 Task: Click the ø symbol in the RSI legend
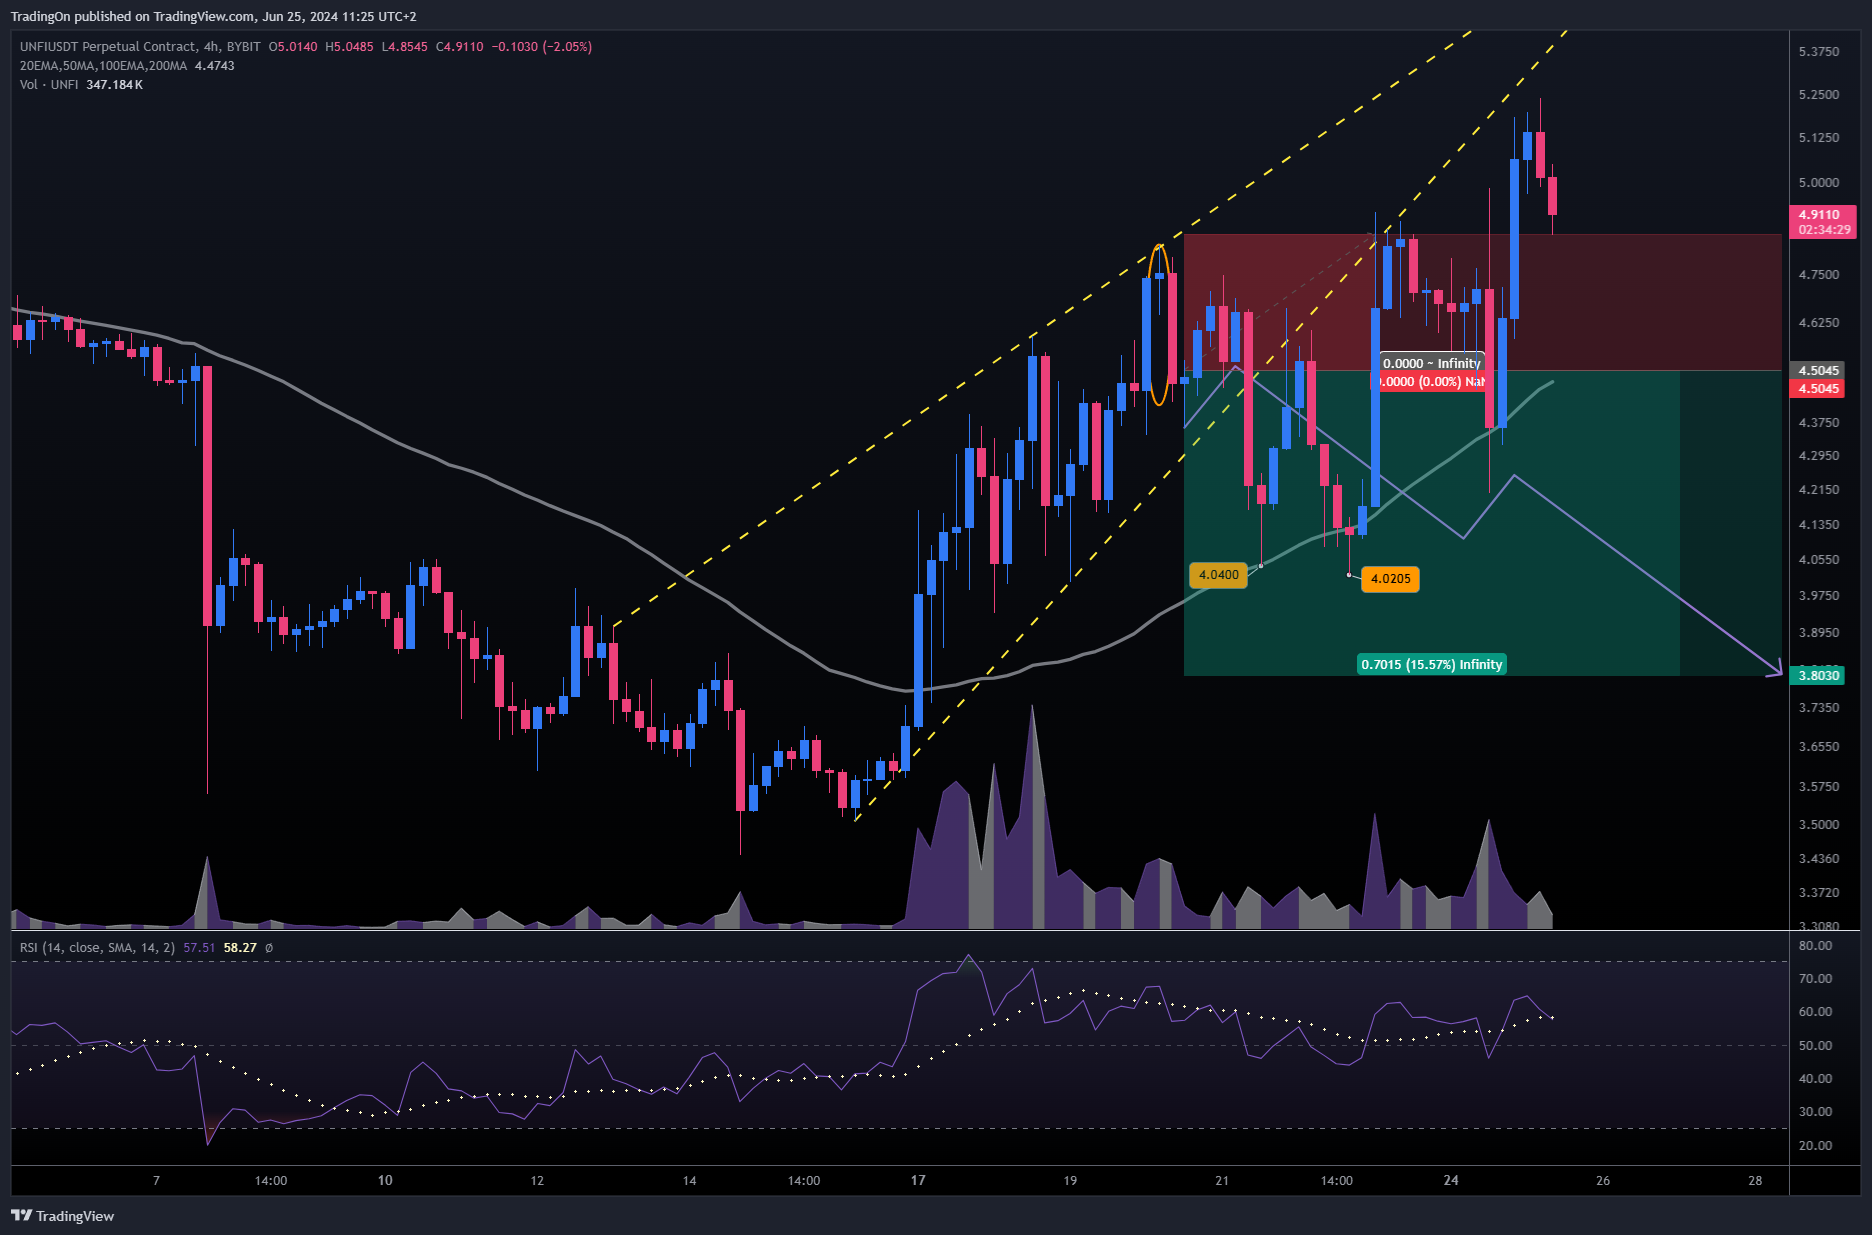pos(269,947)
